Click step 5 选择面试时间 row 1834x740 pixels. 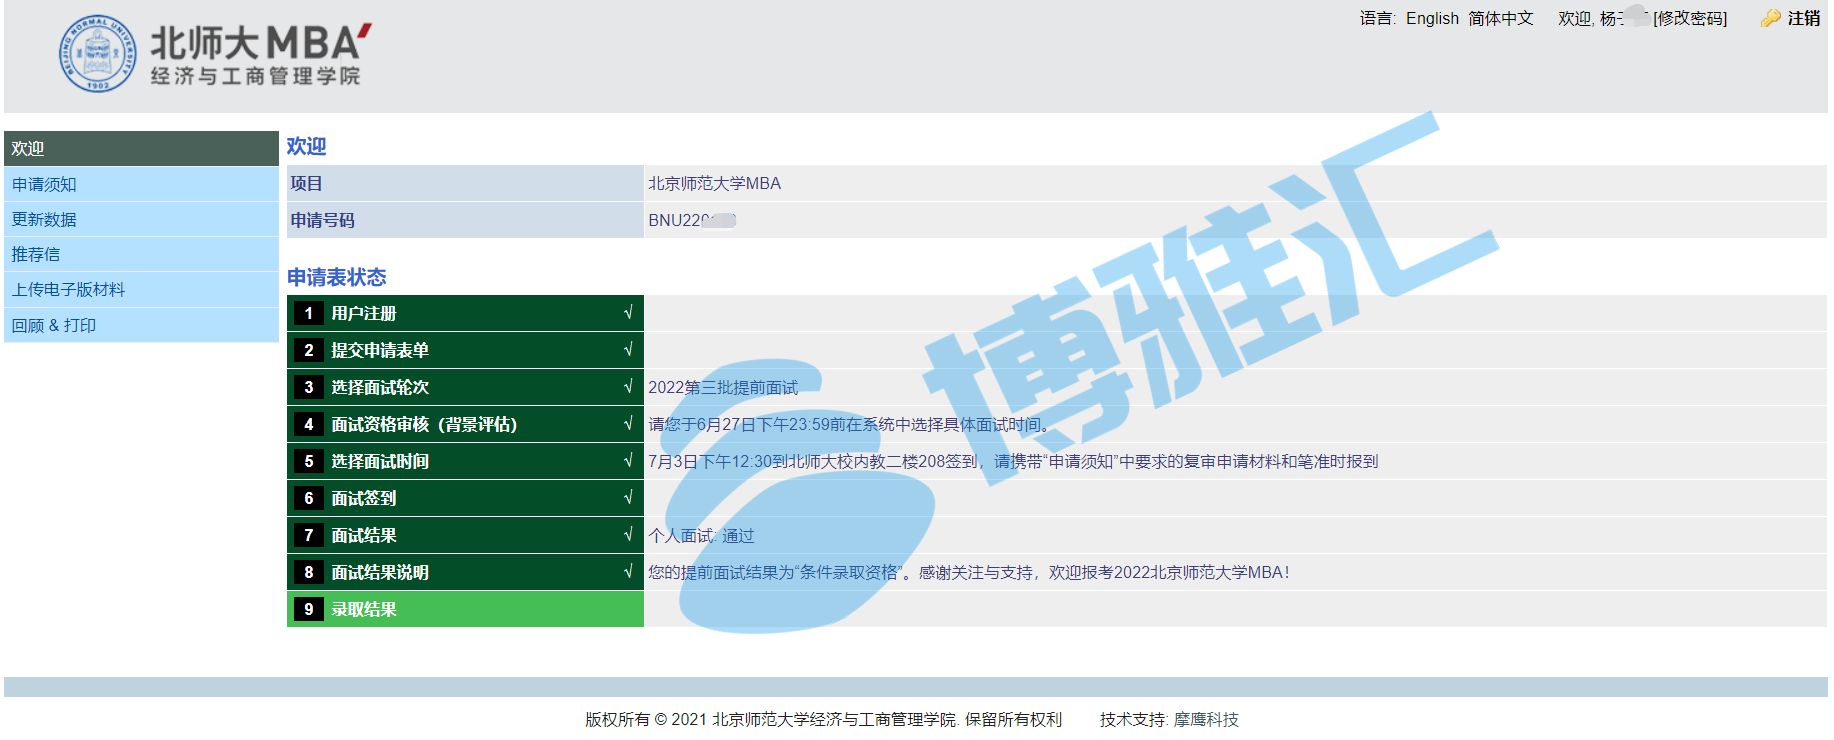465,461
